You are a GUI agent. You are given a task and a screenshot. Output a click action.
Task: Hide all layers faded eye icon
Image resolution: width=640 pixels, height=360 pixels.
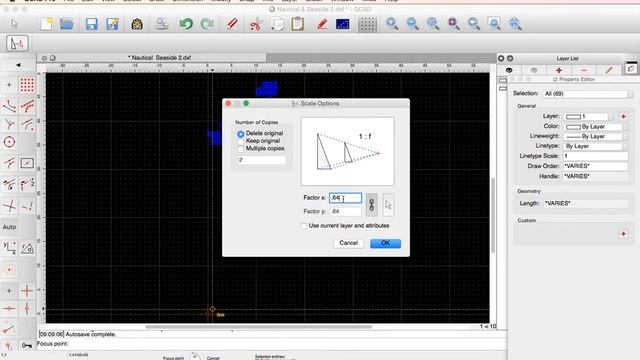coord(534,70)
